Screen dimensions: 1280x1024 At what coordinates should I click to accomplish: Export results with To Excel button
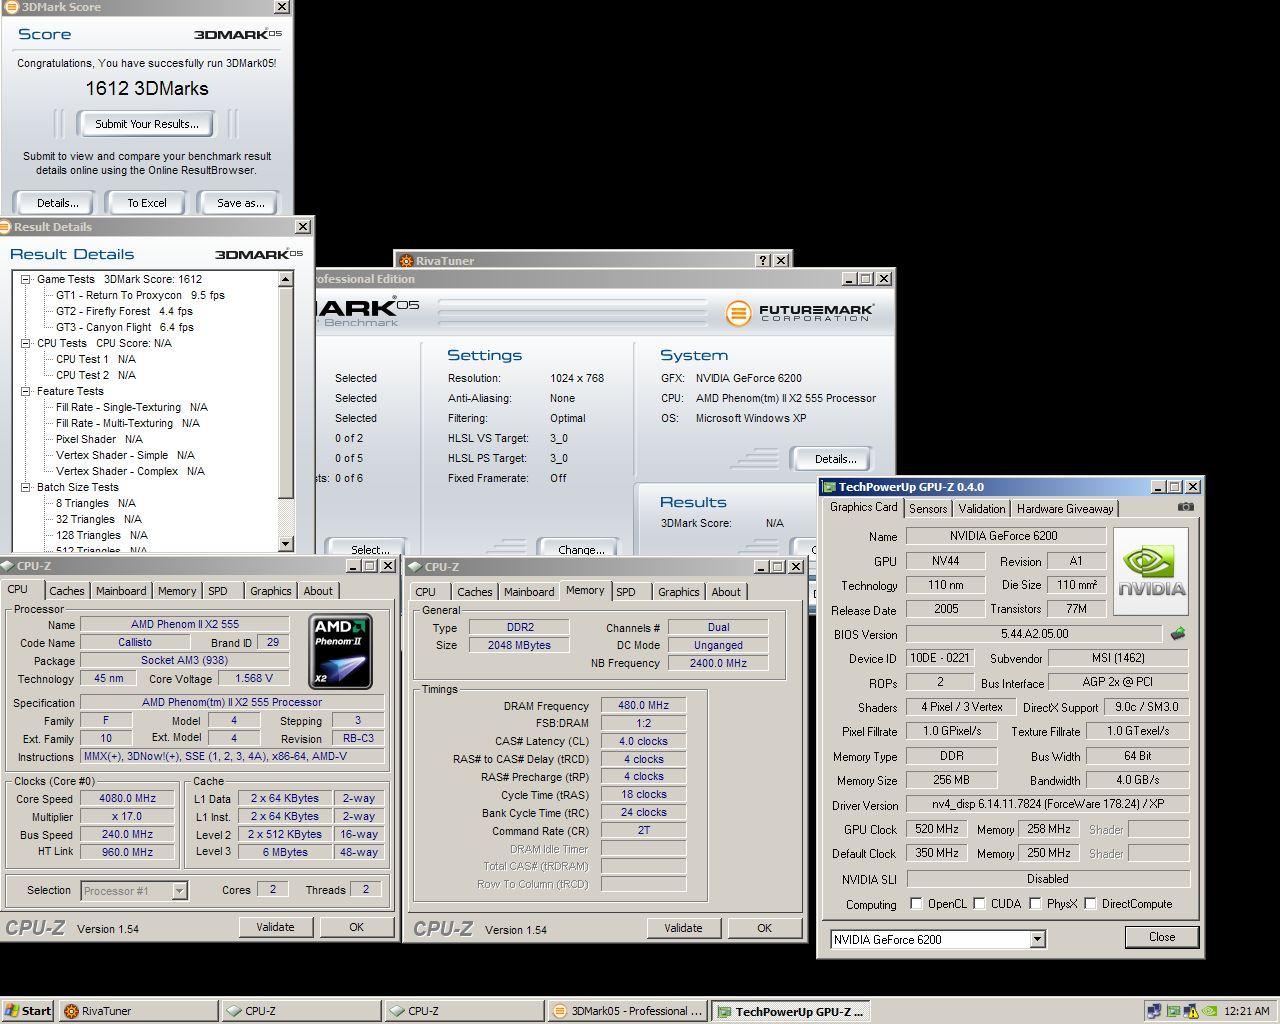pyautogui.click(x=147, y=203)
